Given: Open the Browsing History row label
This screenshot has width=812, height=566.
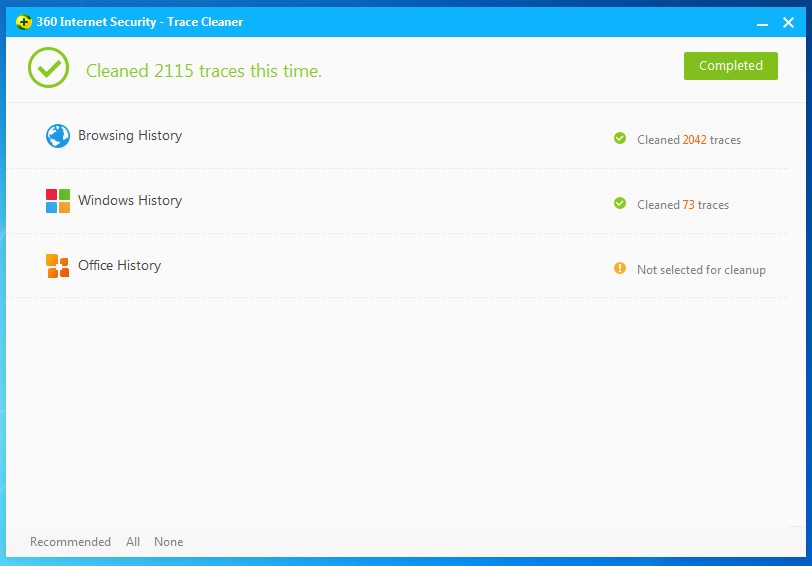Looking at the screenshot, I should (130, 136).
